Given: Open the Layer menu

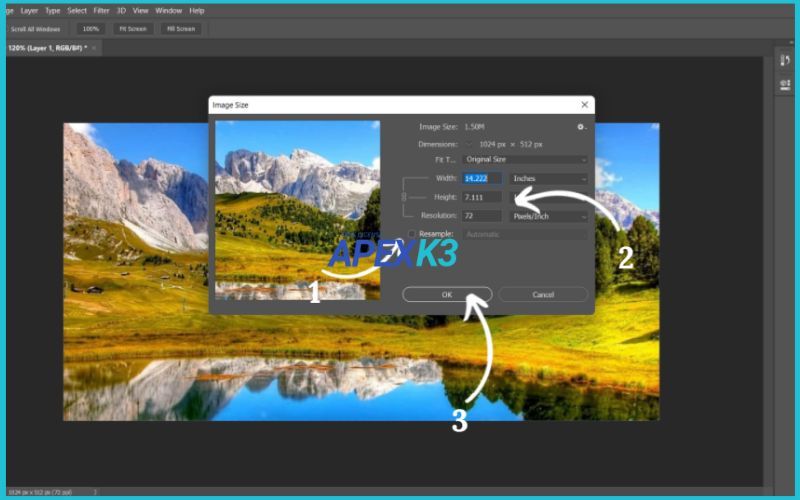Looking at the screenshot, I should click(x=29, y=10).
